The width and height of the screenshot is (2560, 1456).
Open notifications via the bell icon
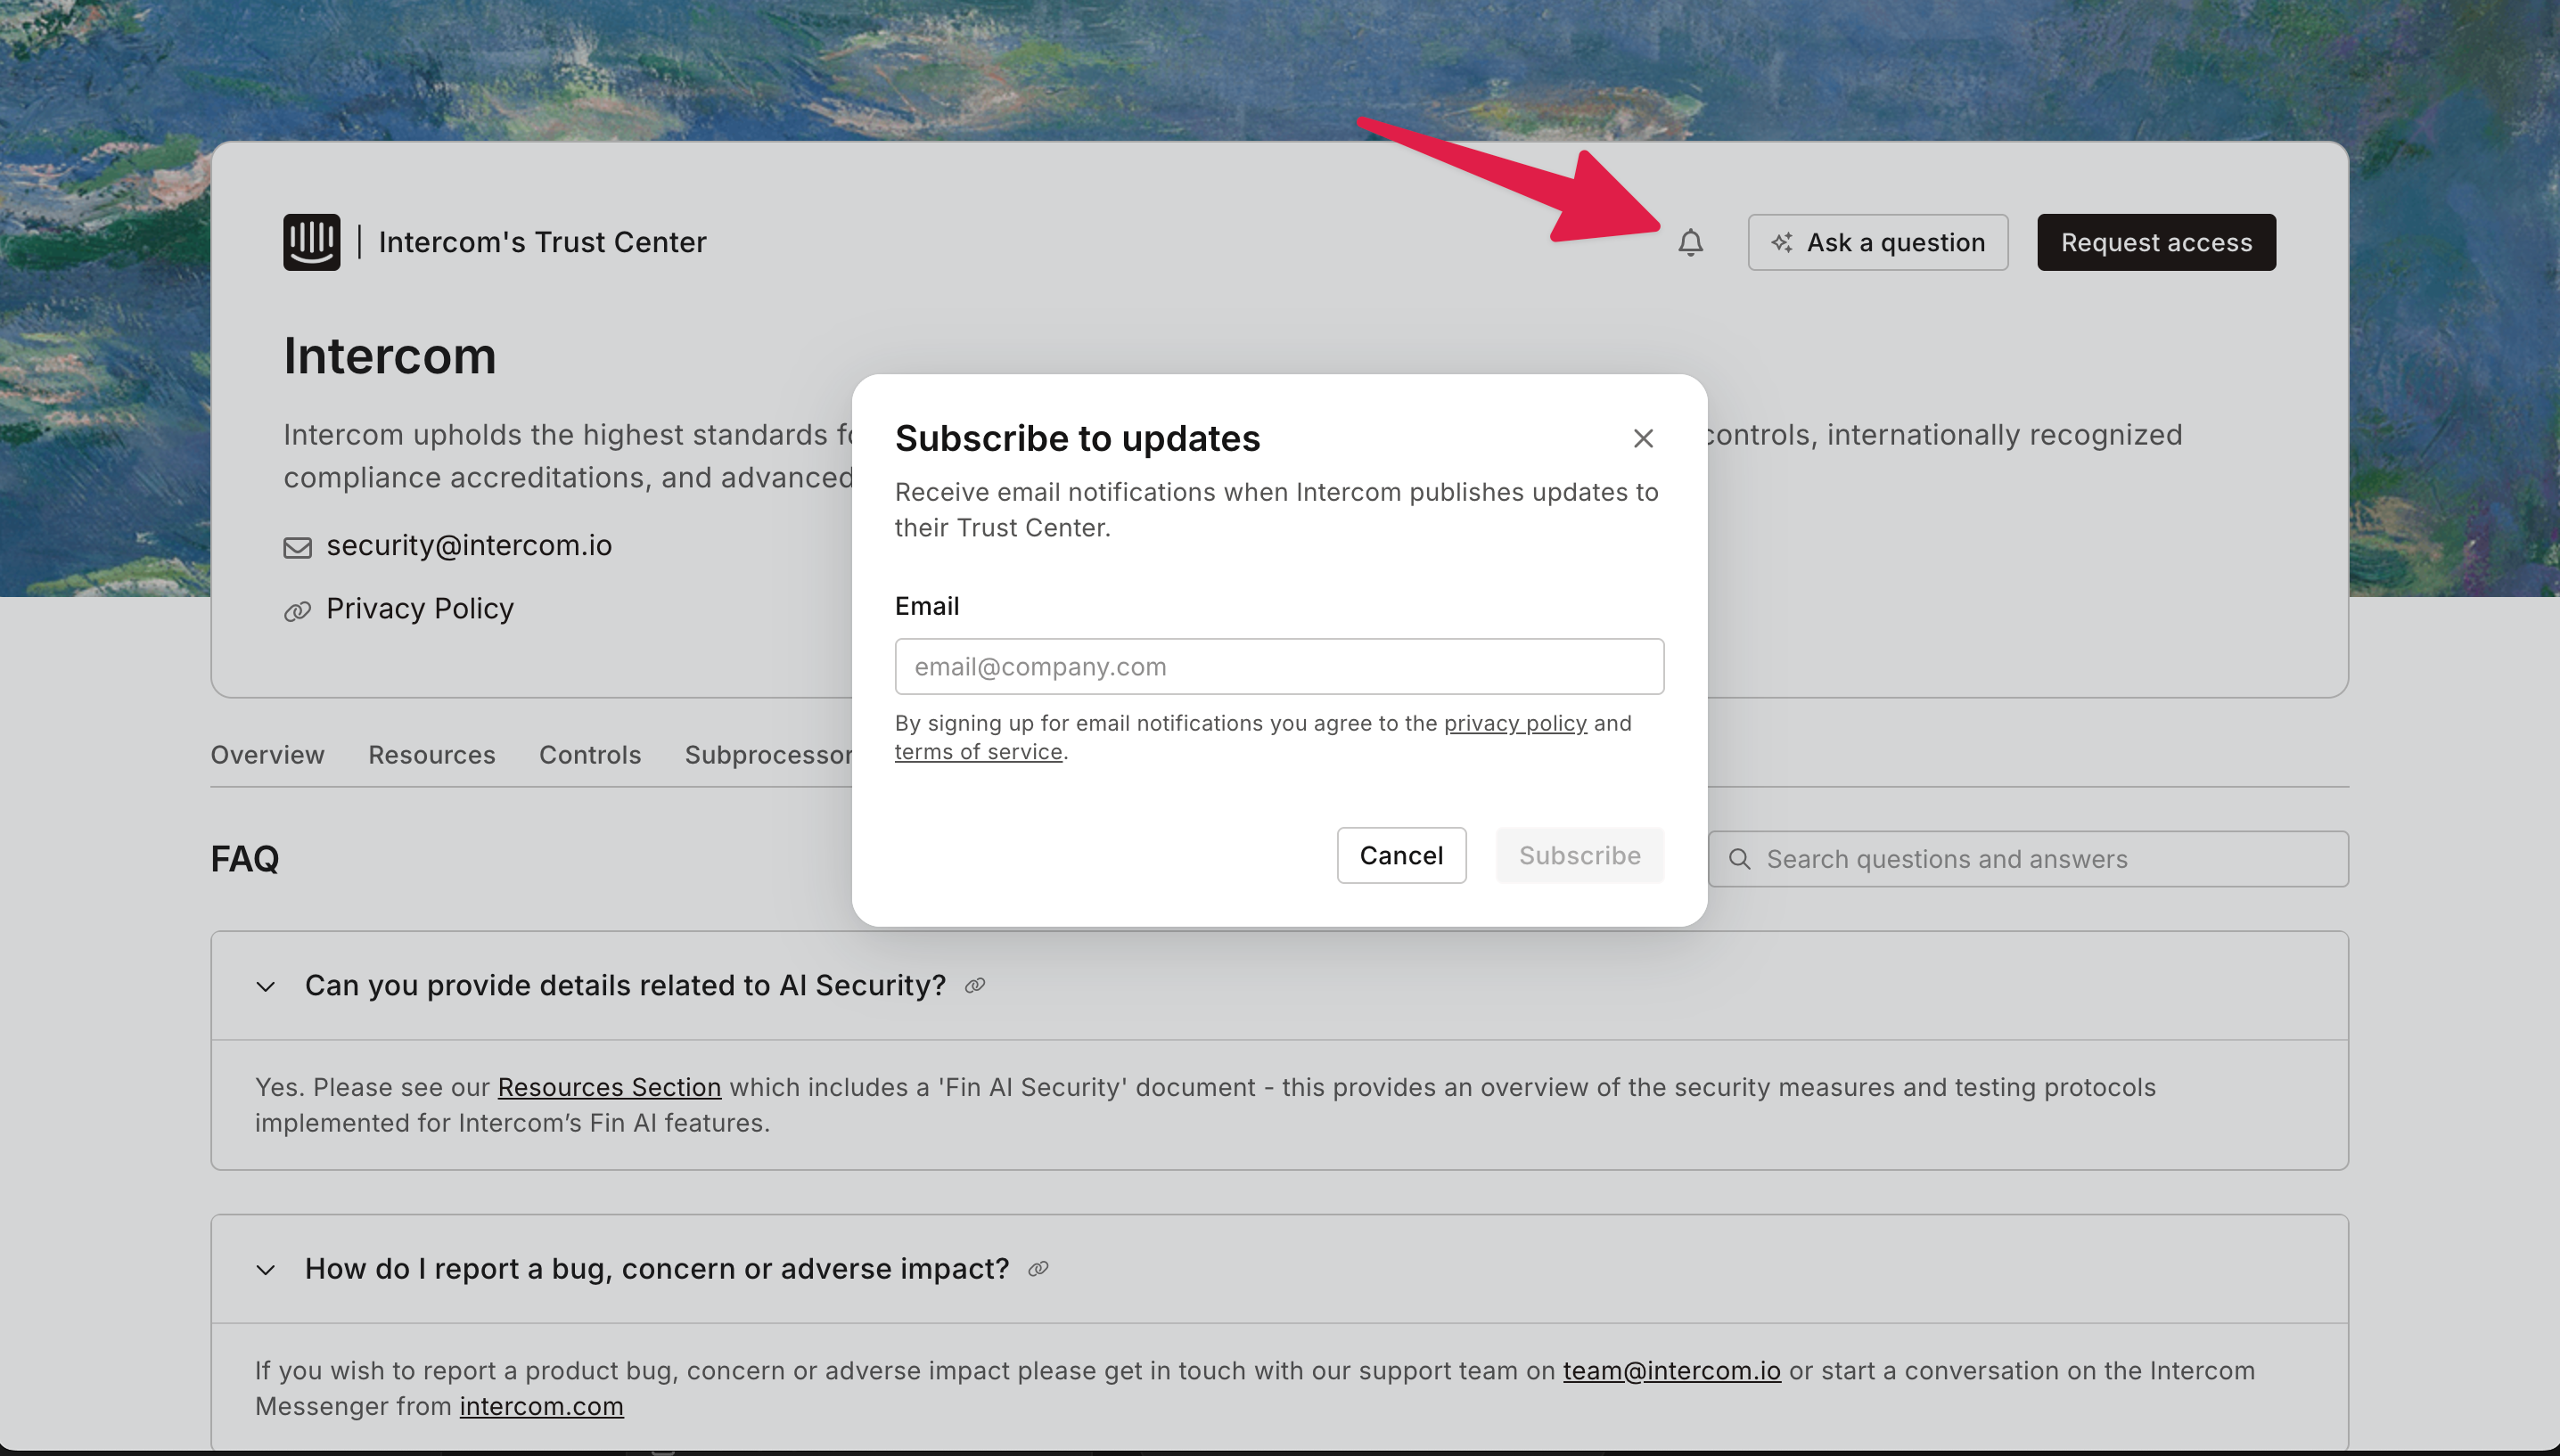coord(1690,242)
